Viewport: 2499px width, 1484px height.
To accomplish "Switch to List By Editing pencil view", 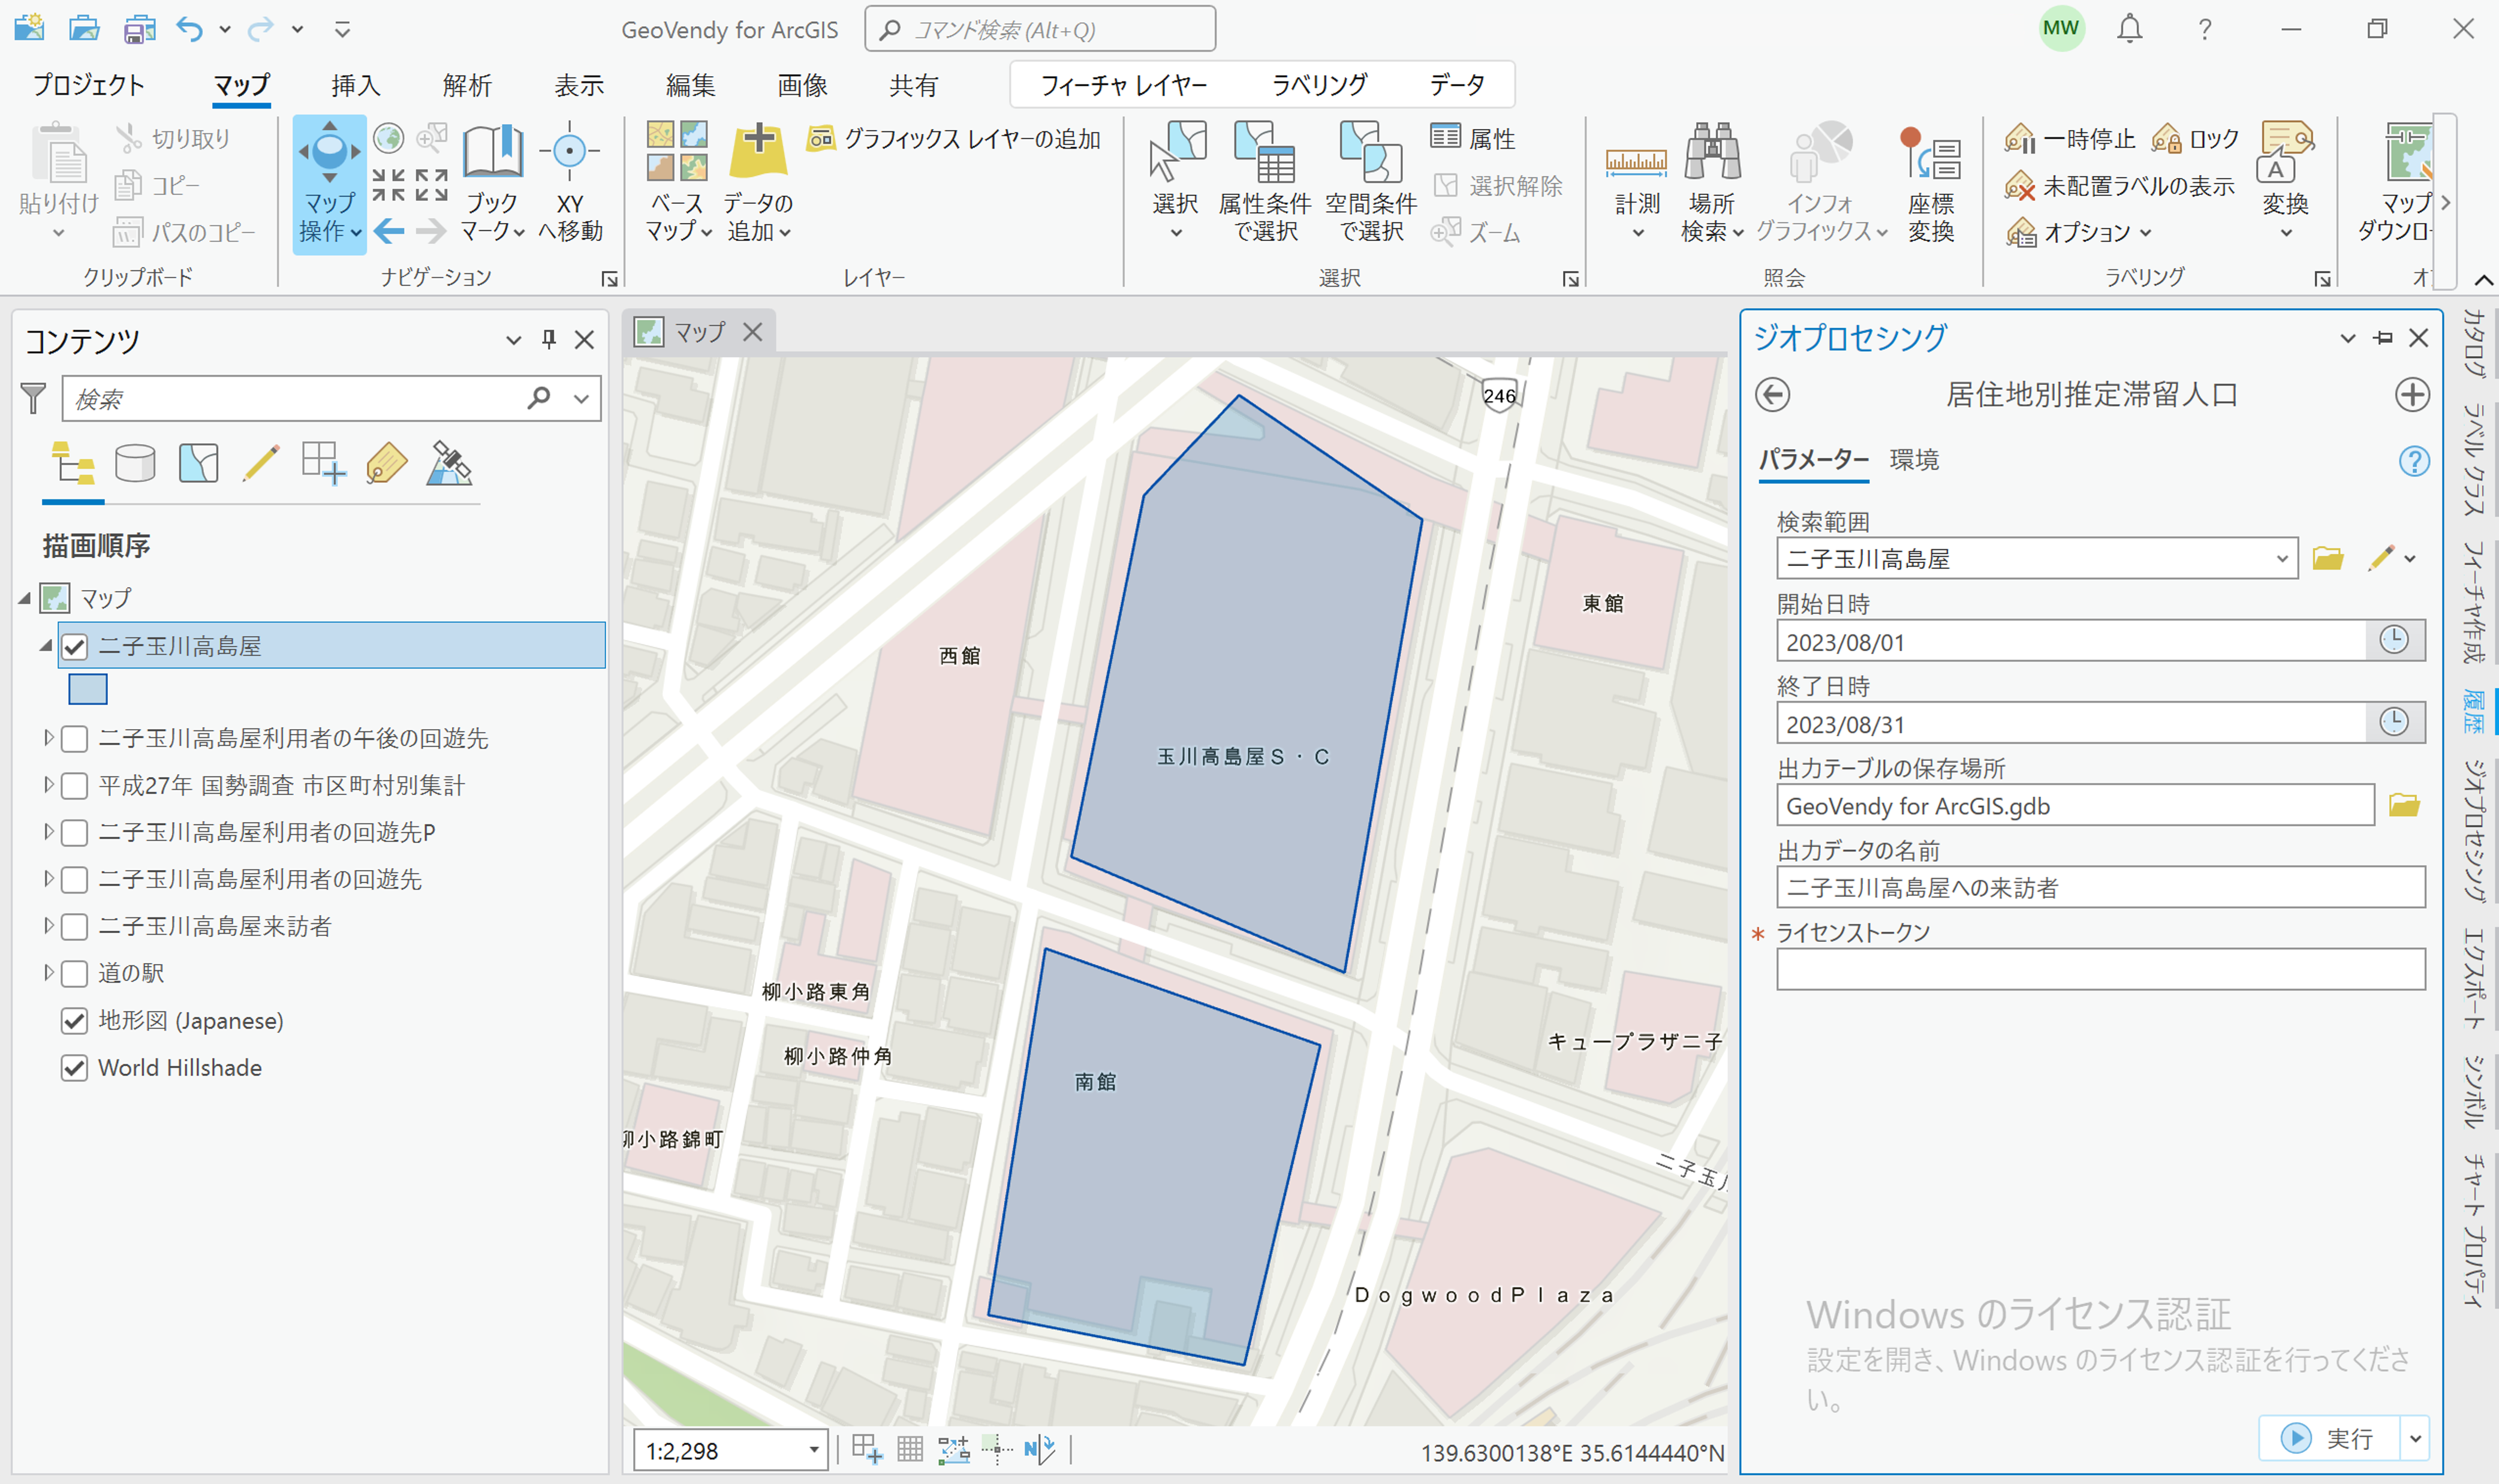I will coord(261,464).
